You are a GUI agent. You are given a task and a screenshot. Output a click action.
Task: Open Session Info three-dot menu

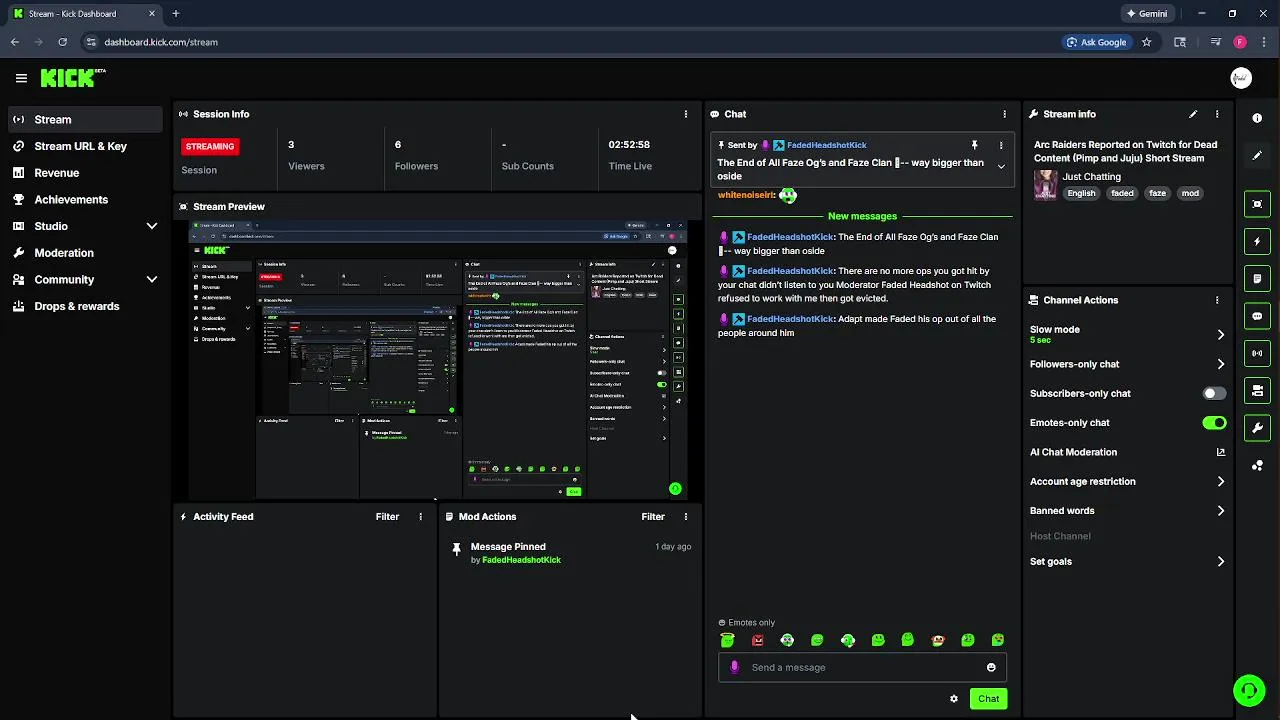tap(686, 114)
